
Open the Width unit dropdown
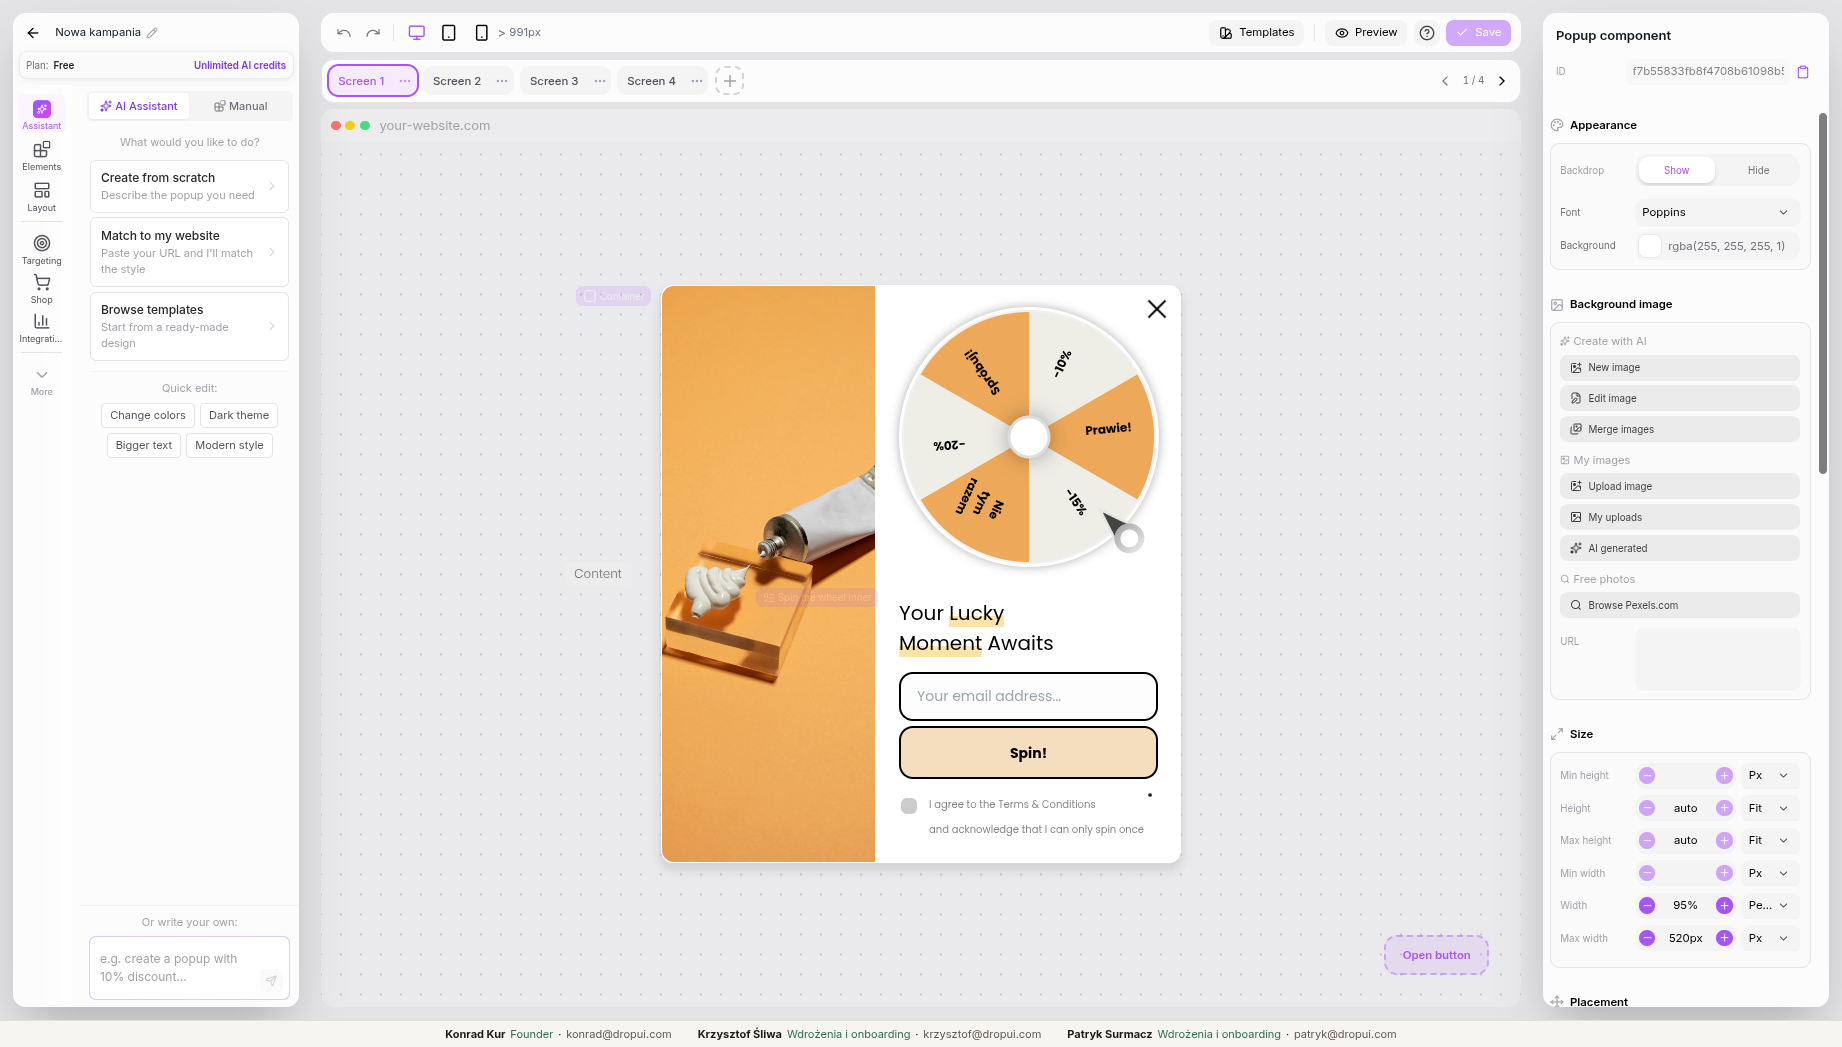click(1768, 906)
